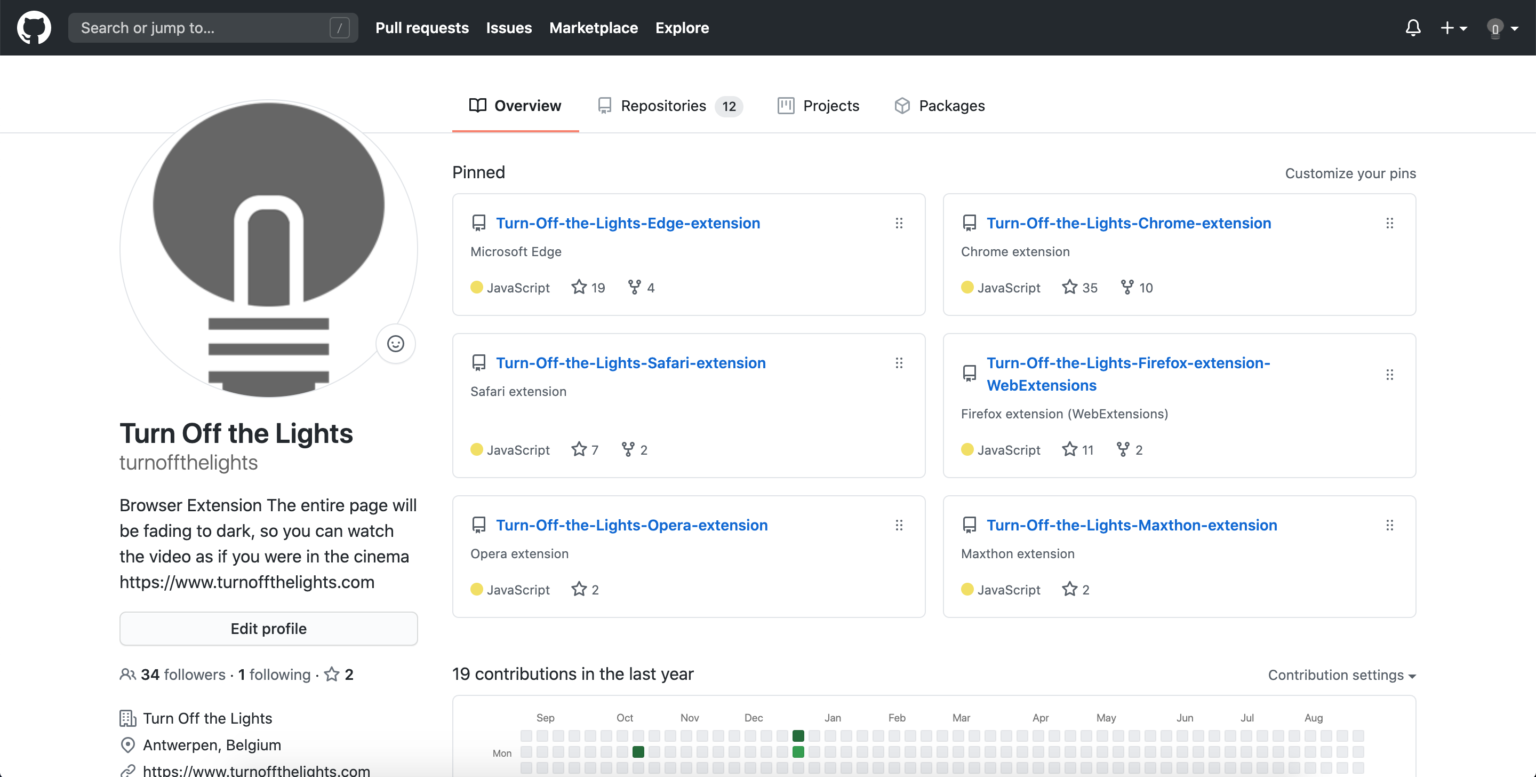Grab the drag handle on Safari-extension card
This screenshot has height=777, width=1536.
(899, 363)
